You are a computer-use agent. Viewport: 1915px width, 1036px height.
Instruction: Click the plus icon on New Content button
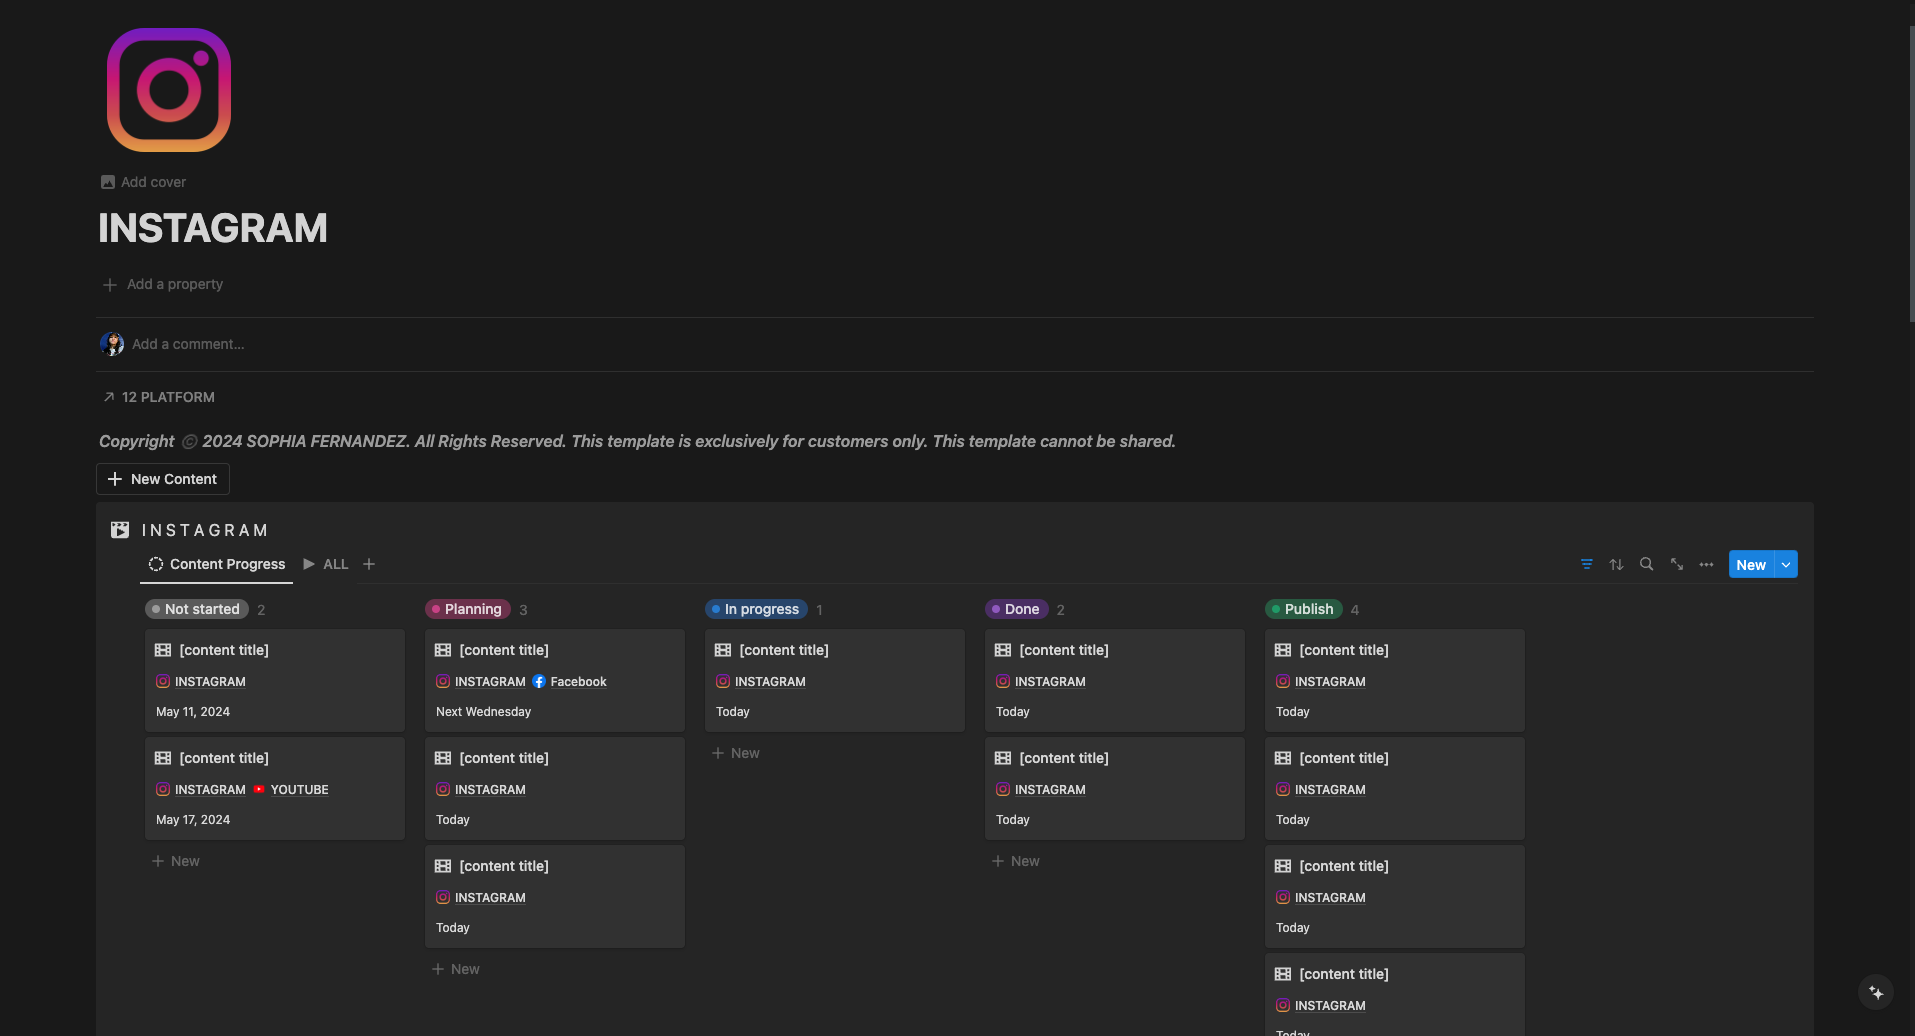[x=115, y=479]
